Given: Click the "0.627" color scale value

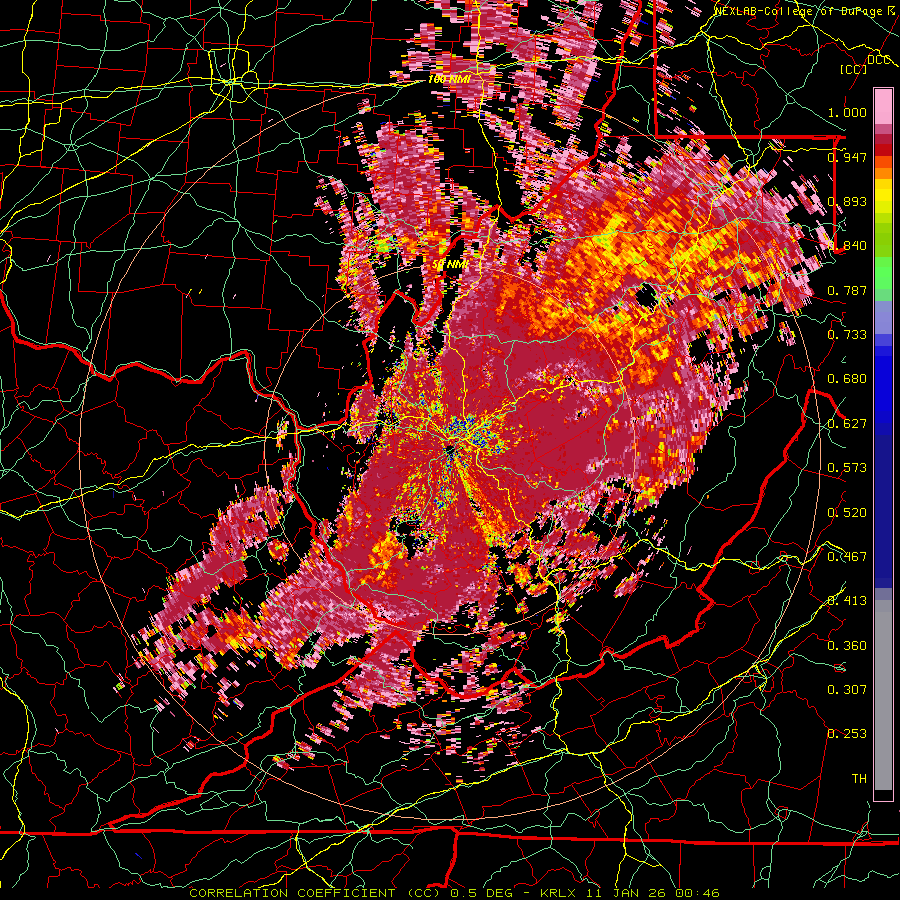Looking at the screenshot, I should pos(847,424).
